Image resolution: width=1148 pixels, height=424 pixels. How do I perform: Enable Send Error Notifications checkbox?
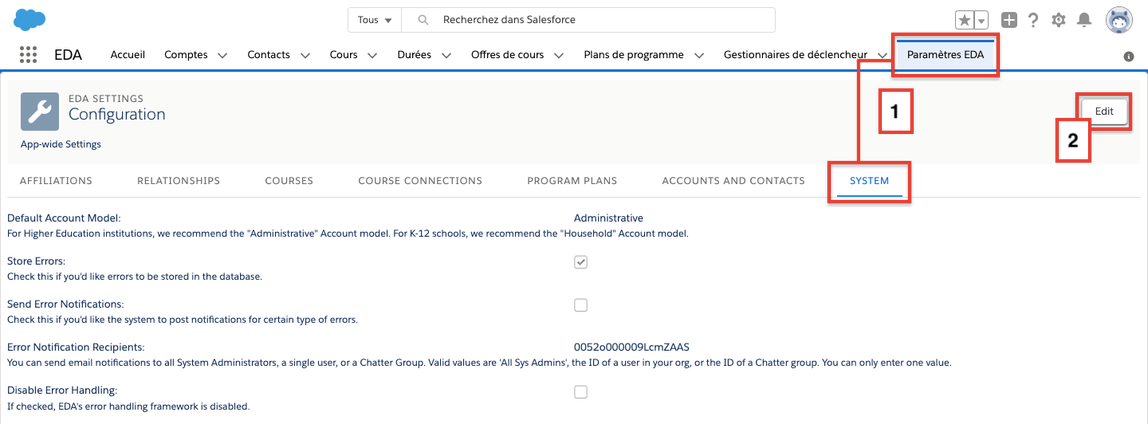[581, 305]
